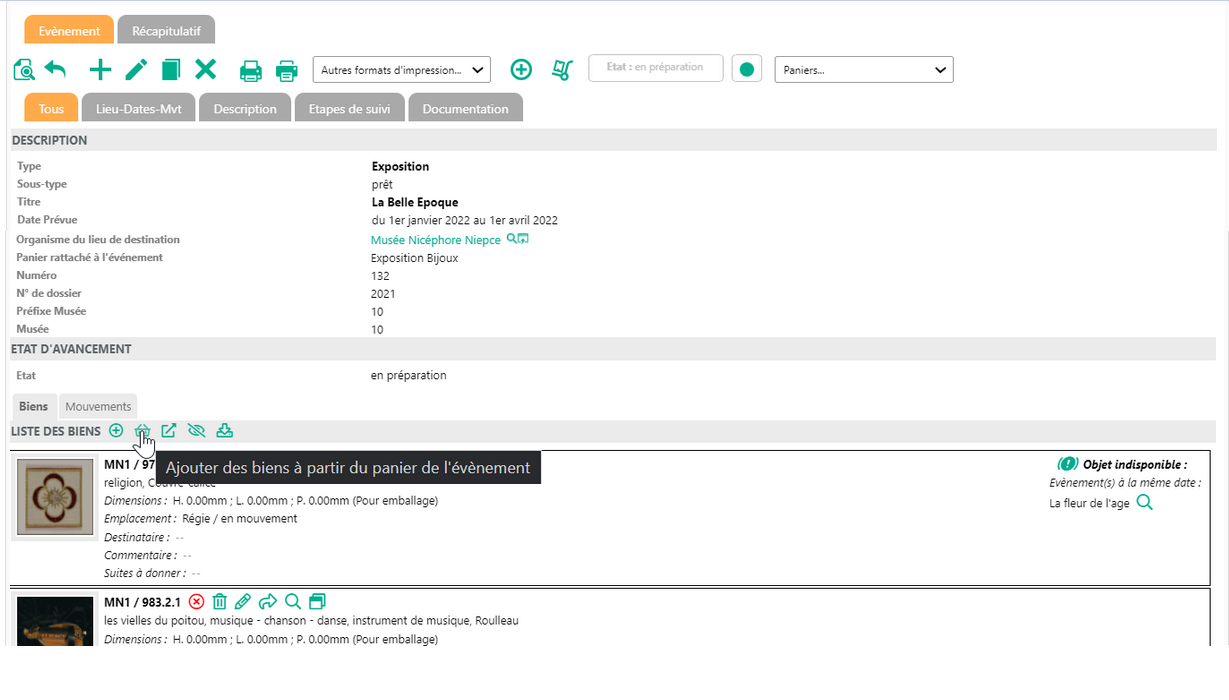The image size is (1229, 700).
Task: Click magnifier next to La fleur de l'age
Action: (x=1145, y=503)
